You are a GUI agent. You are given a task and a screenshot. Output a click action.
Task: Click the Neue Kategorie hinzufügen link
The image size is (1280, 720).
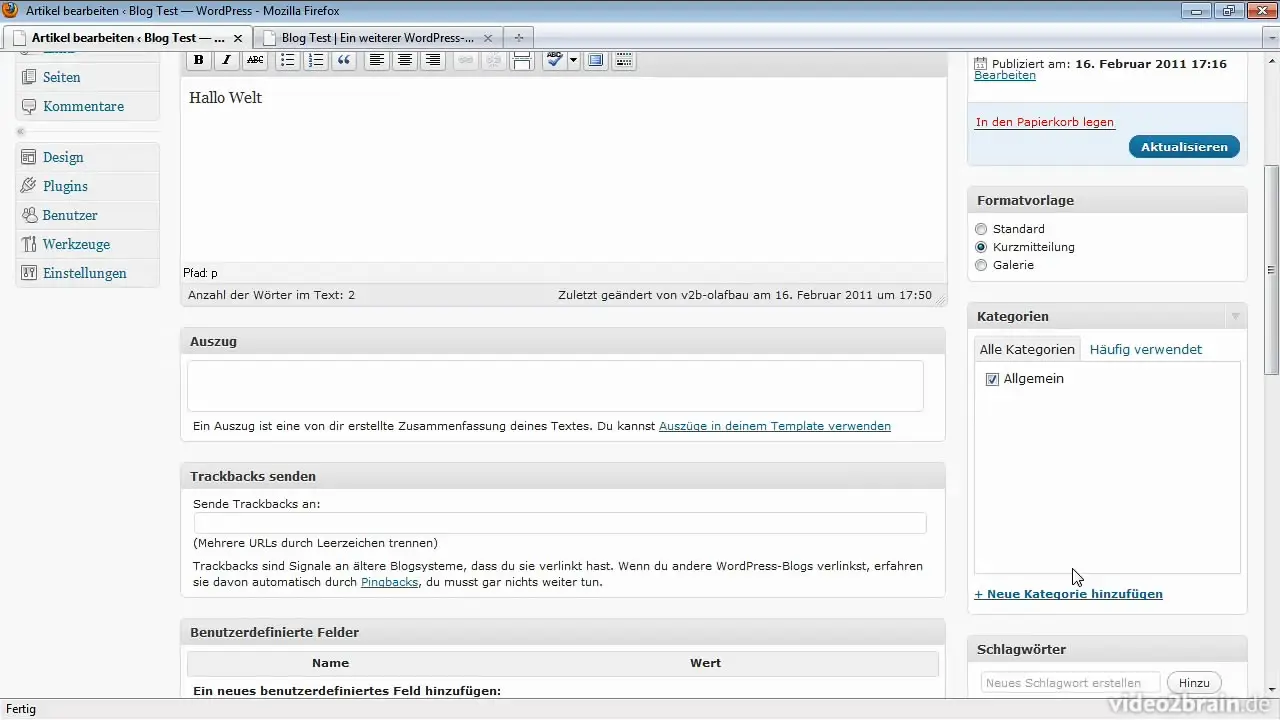click(1068, 594)
